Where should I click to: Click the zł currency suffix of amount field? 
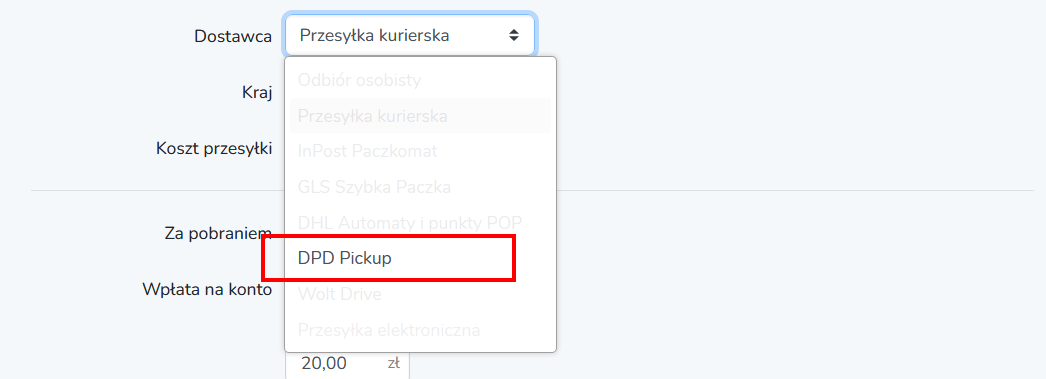click(x=394, y=364)
